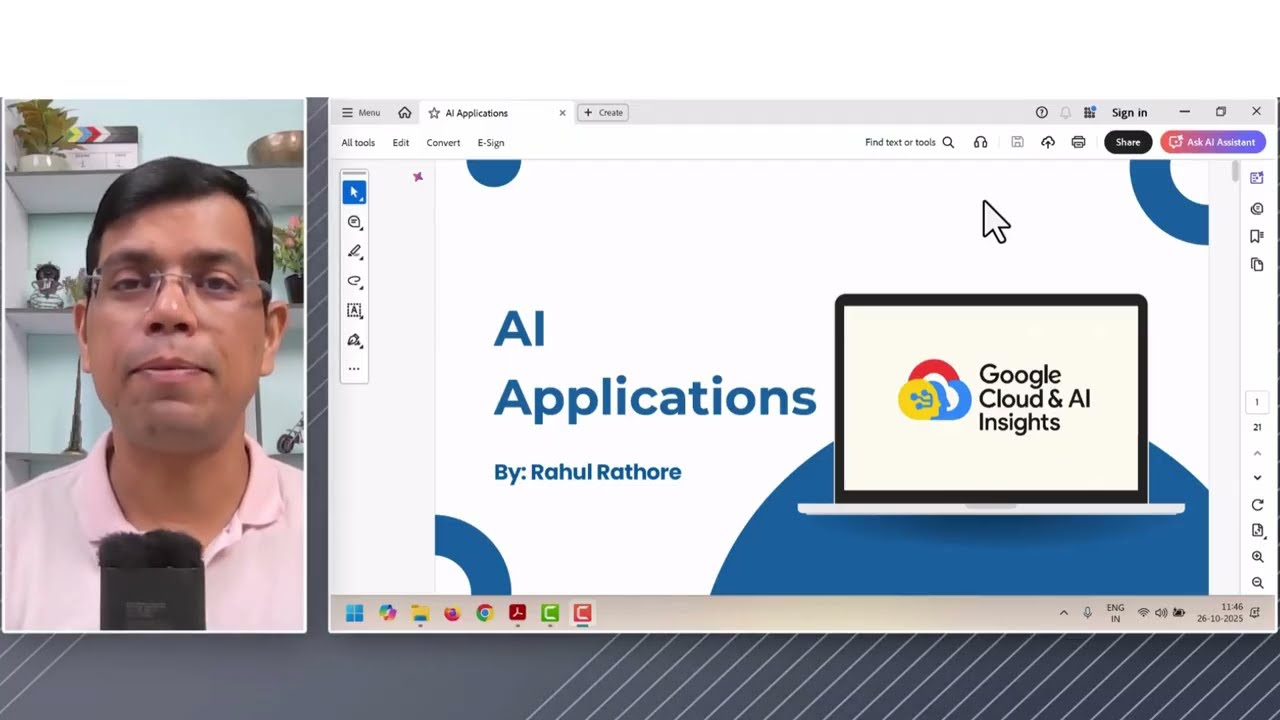Click the Sign in link

coord(1129,113)
